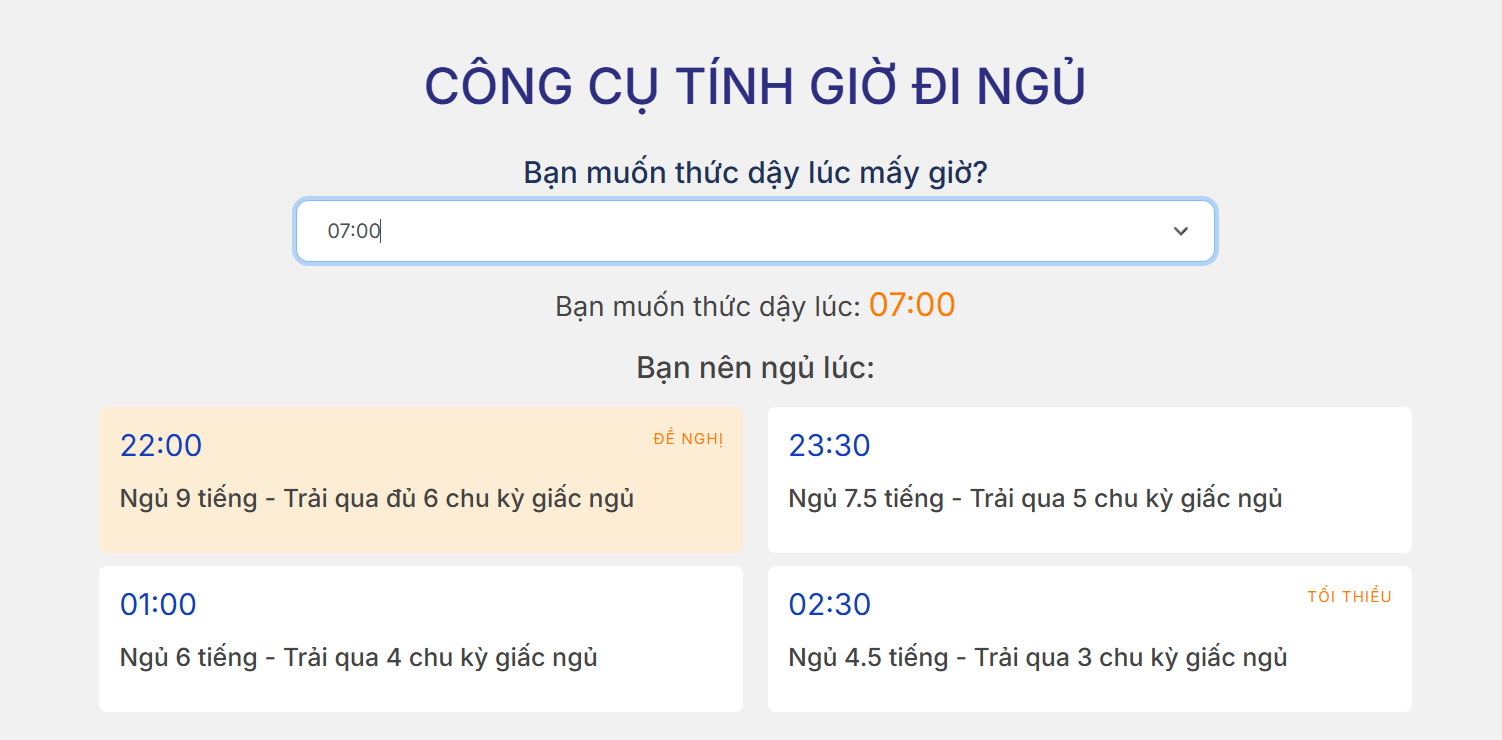
Task: Click the "CÔNG CỤ TÍNH GIỜ ĐI NGỦ" title
Action: click(x=755, y=86)
